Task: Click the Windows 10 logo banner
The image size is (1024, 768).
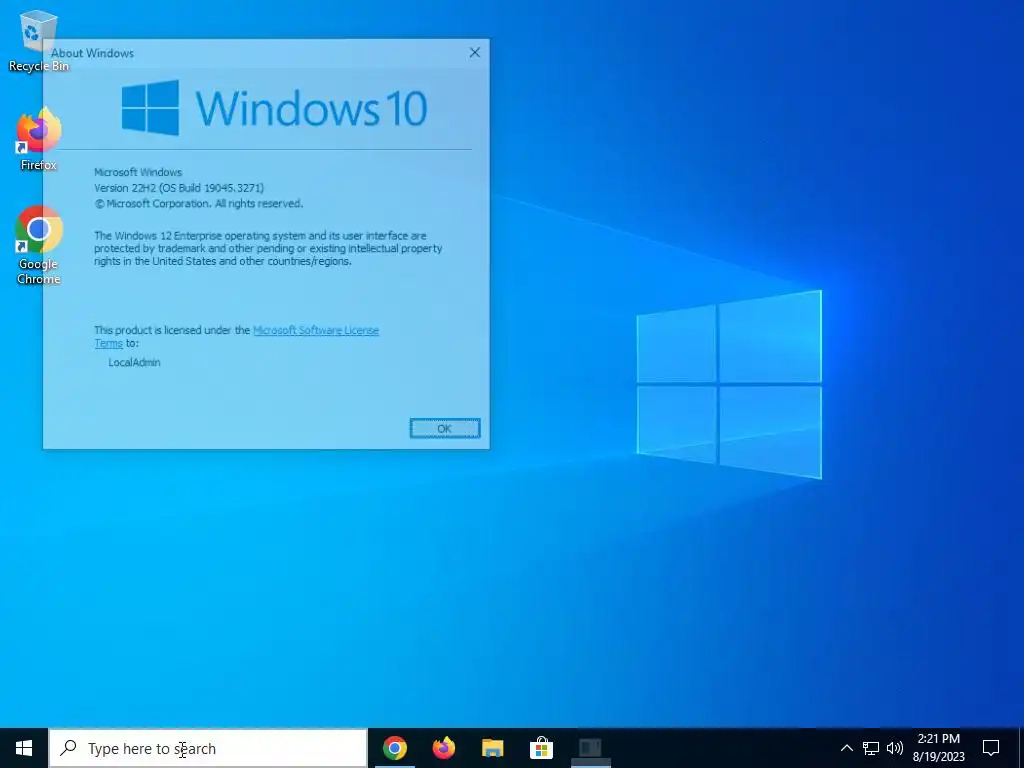Action: pos(274,108)
